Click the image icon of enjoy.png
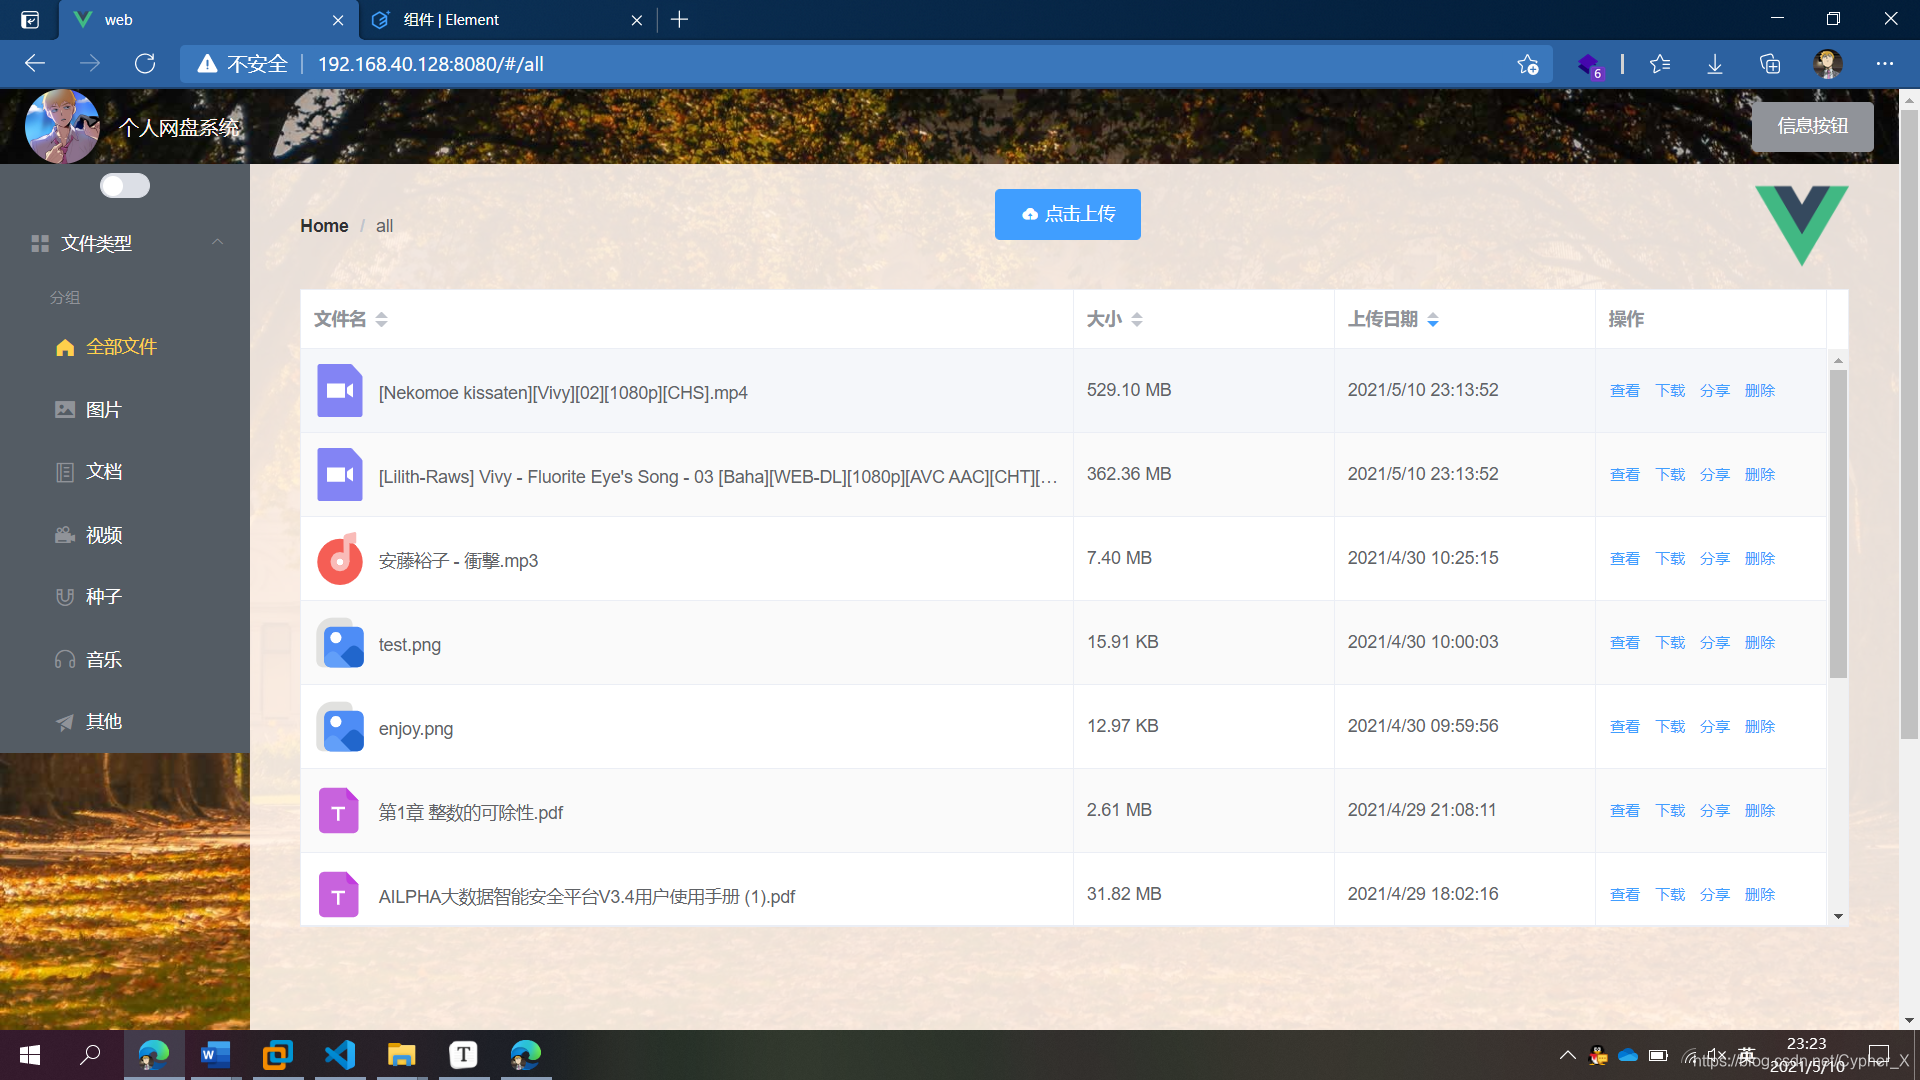This screenshot has width=1920, height=1080. point(340,727)
